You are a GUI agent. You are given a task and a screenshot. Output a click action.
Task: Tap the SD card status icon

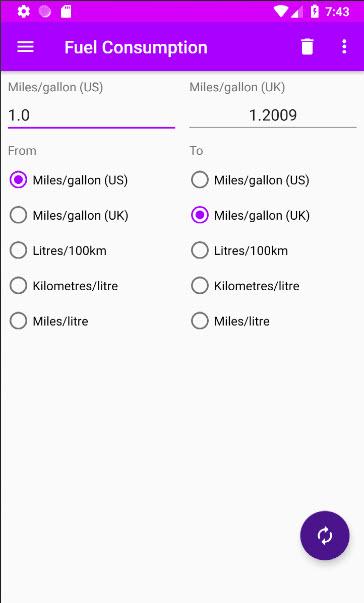[x=66, y=12]
